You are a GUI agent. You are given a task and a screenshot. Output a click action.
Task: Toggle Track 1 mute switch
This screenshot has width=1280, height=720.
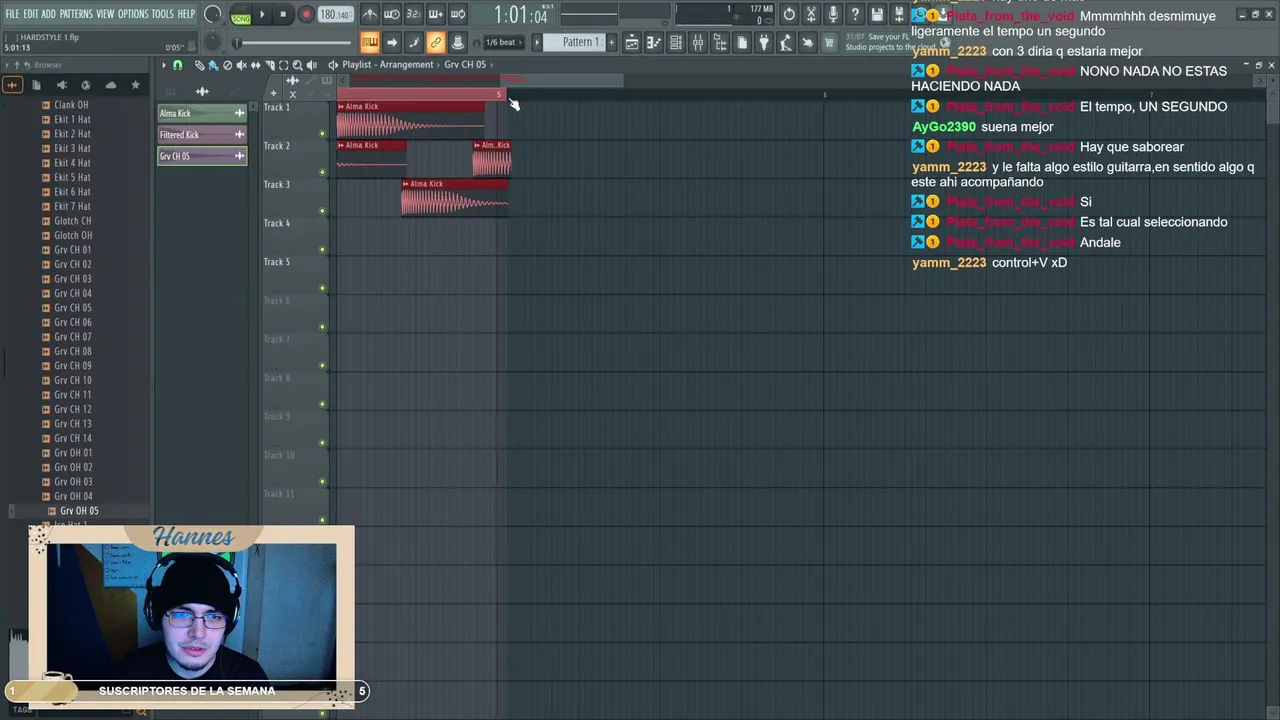pos(322,133)
